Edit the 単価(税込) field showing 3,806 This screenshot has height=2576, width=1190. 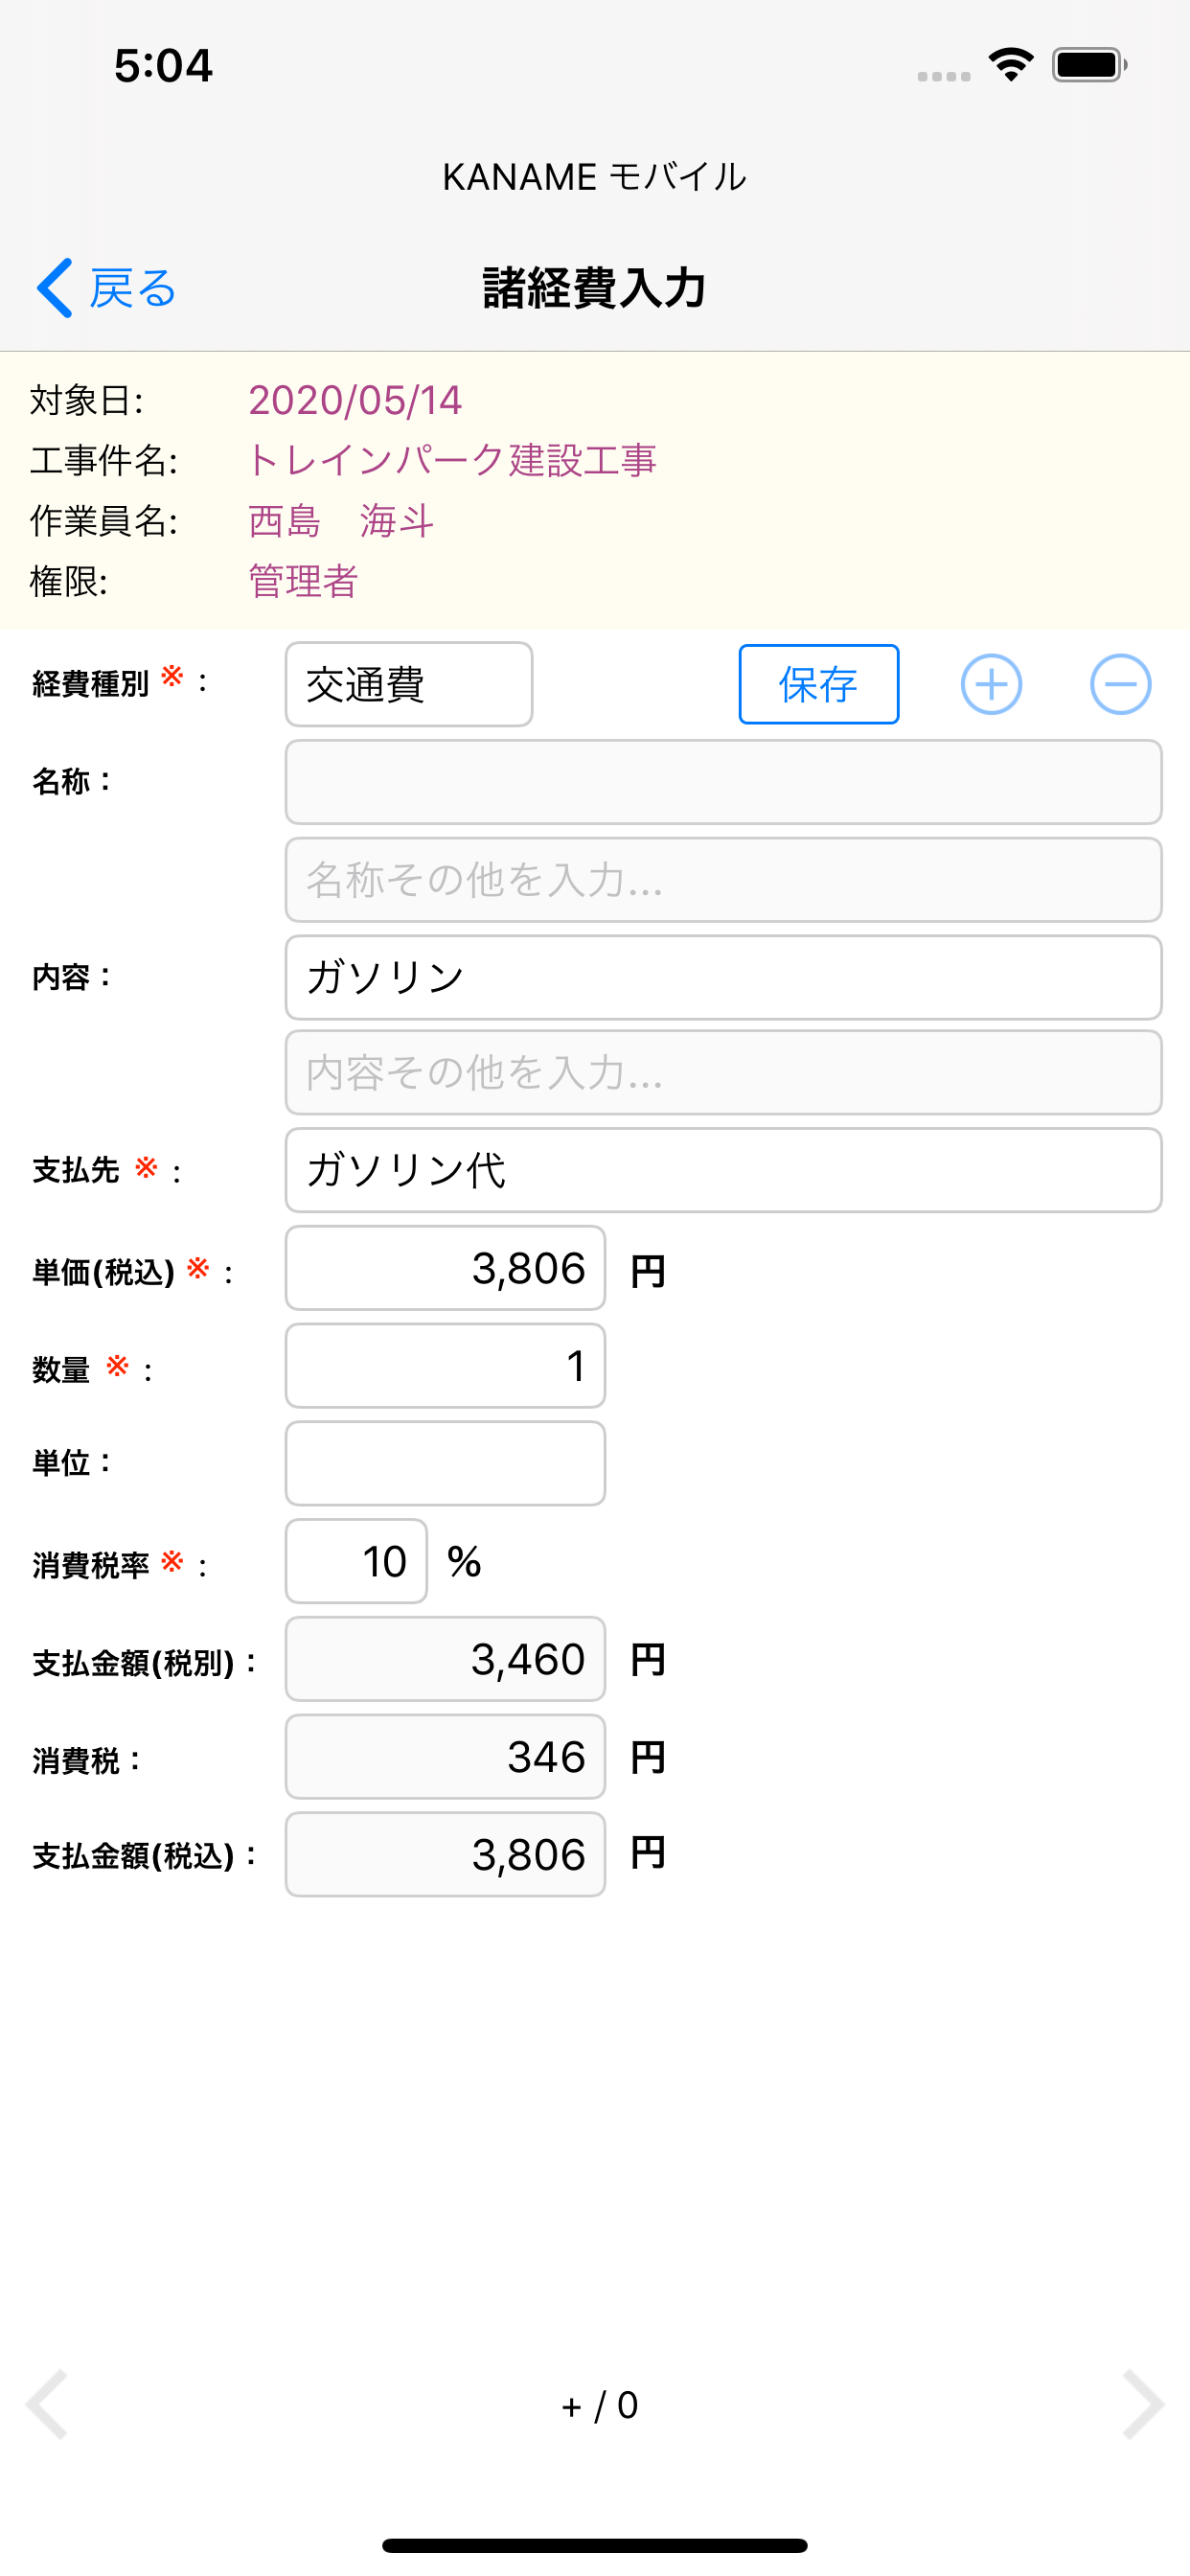(445, 1268)
